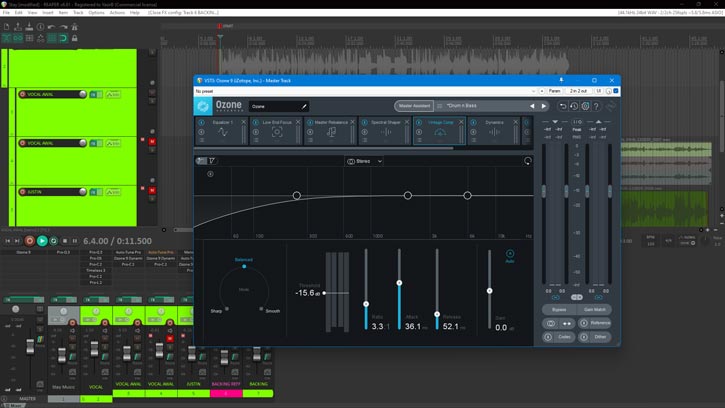This screenshot has width=725, height=408.
Task: Open Stereo channel mode dropdown
Action: [x=364, y=161]
